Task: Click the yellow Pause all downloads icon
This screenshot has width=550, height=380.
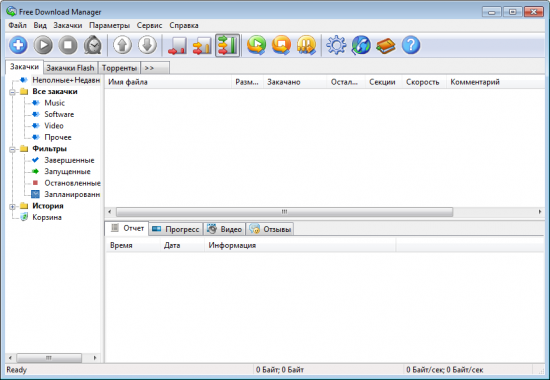Action: [x=306, y=45]
